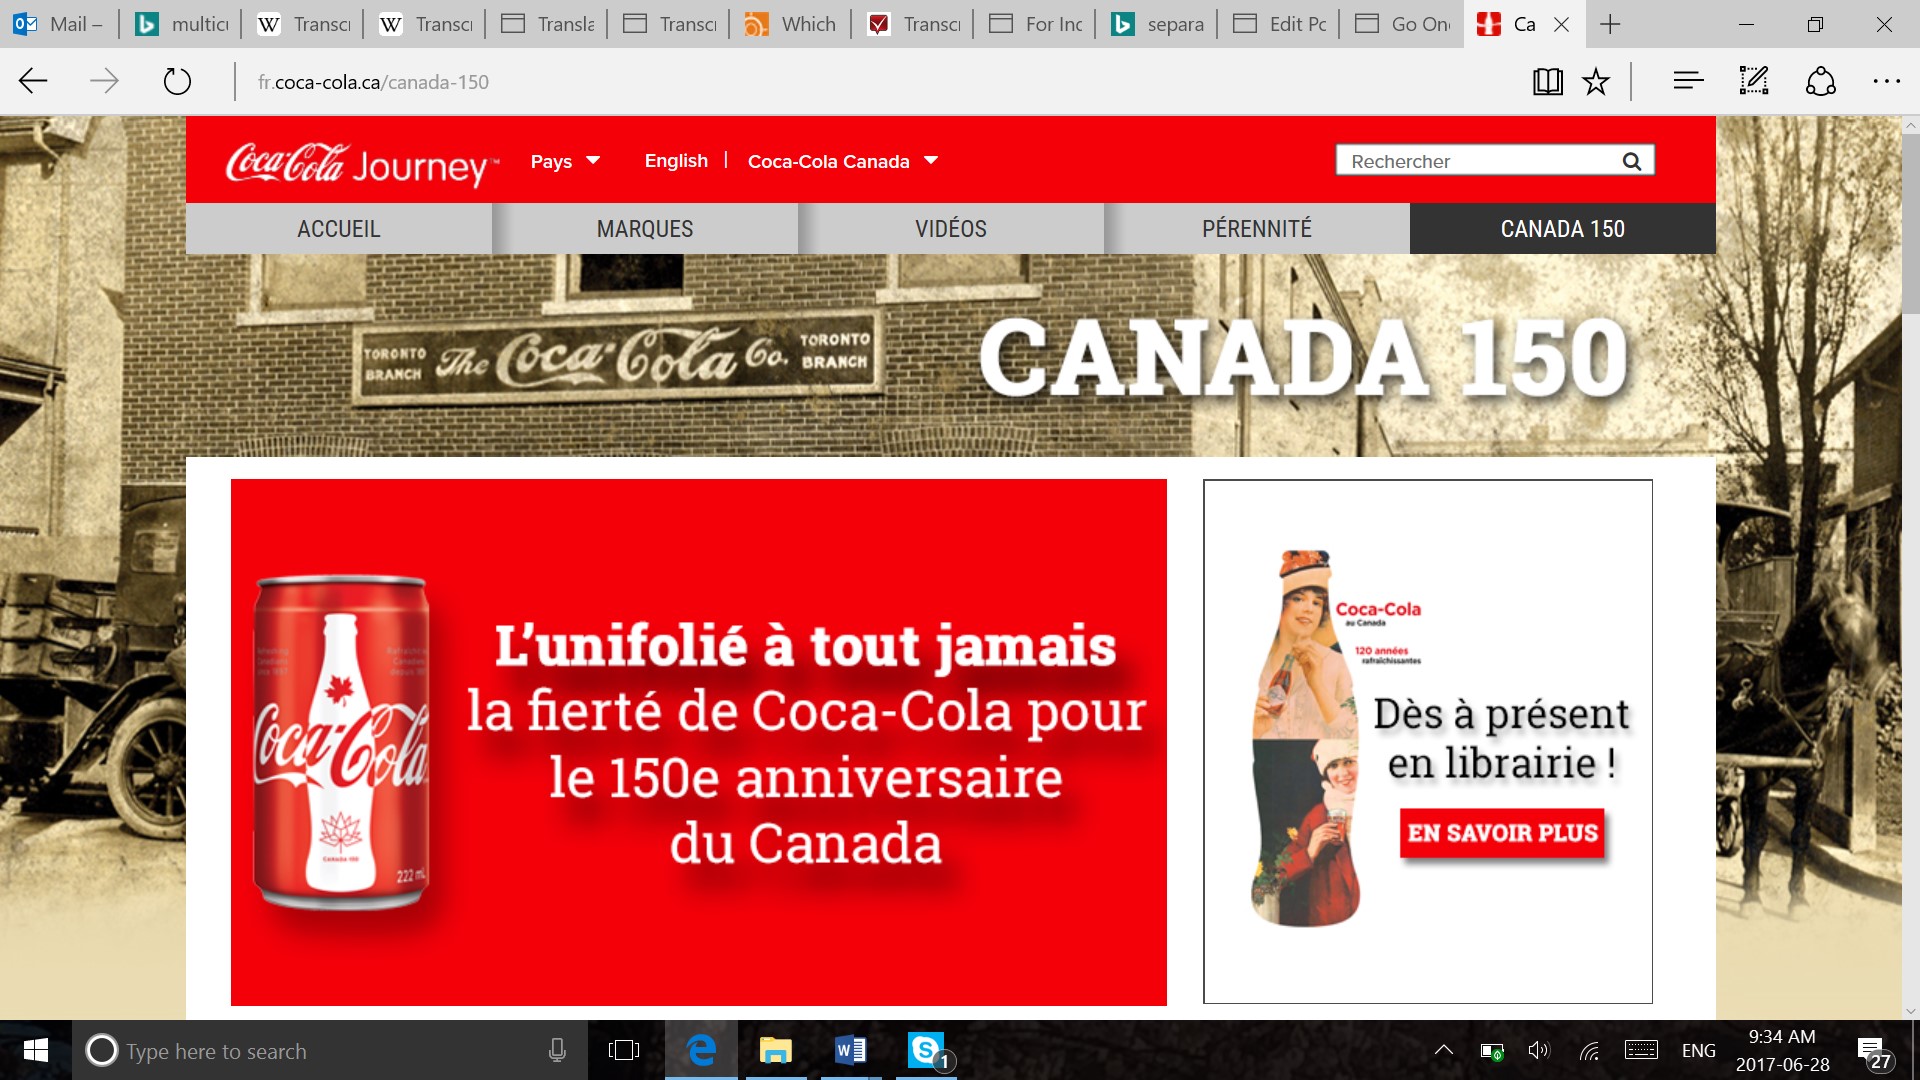Click the EN SAVOIR PLUS button
This screenshot has height=1080, width=1920.
click(1502, 833)
